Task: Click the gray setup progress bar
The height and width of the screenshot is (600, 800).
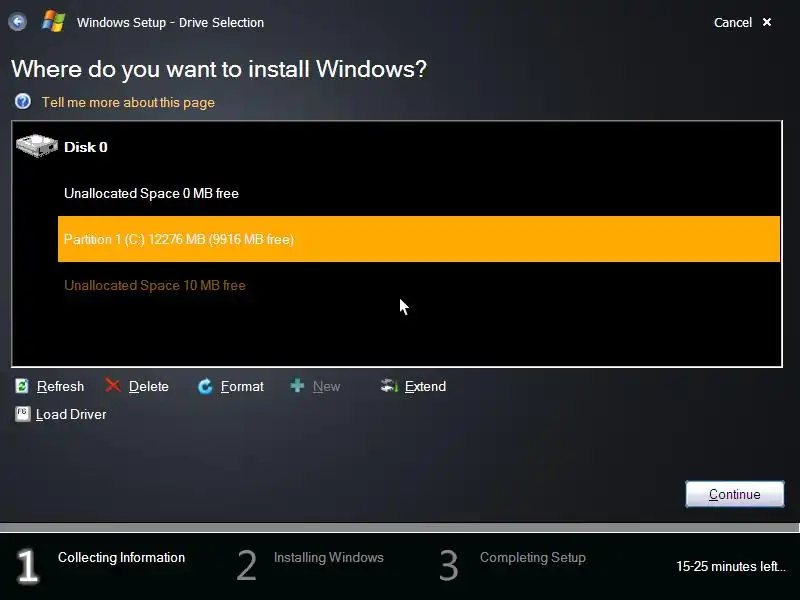Action: (400, 527)
